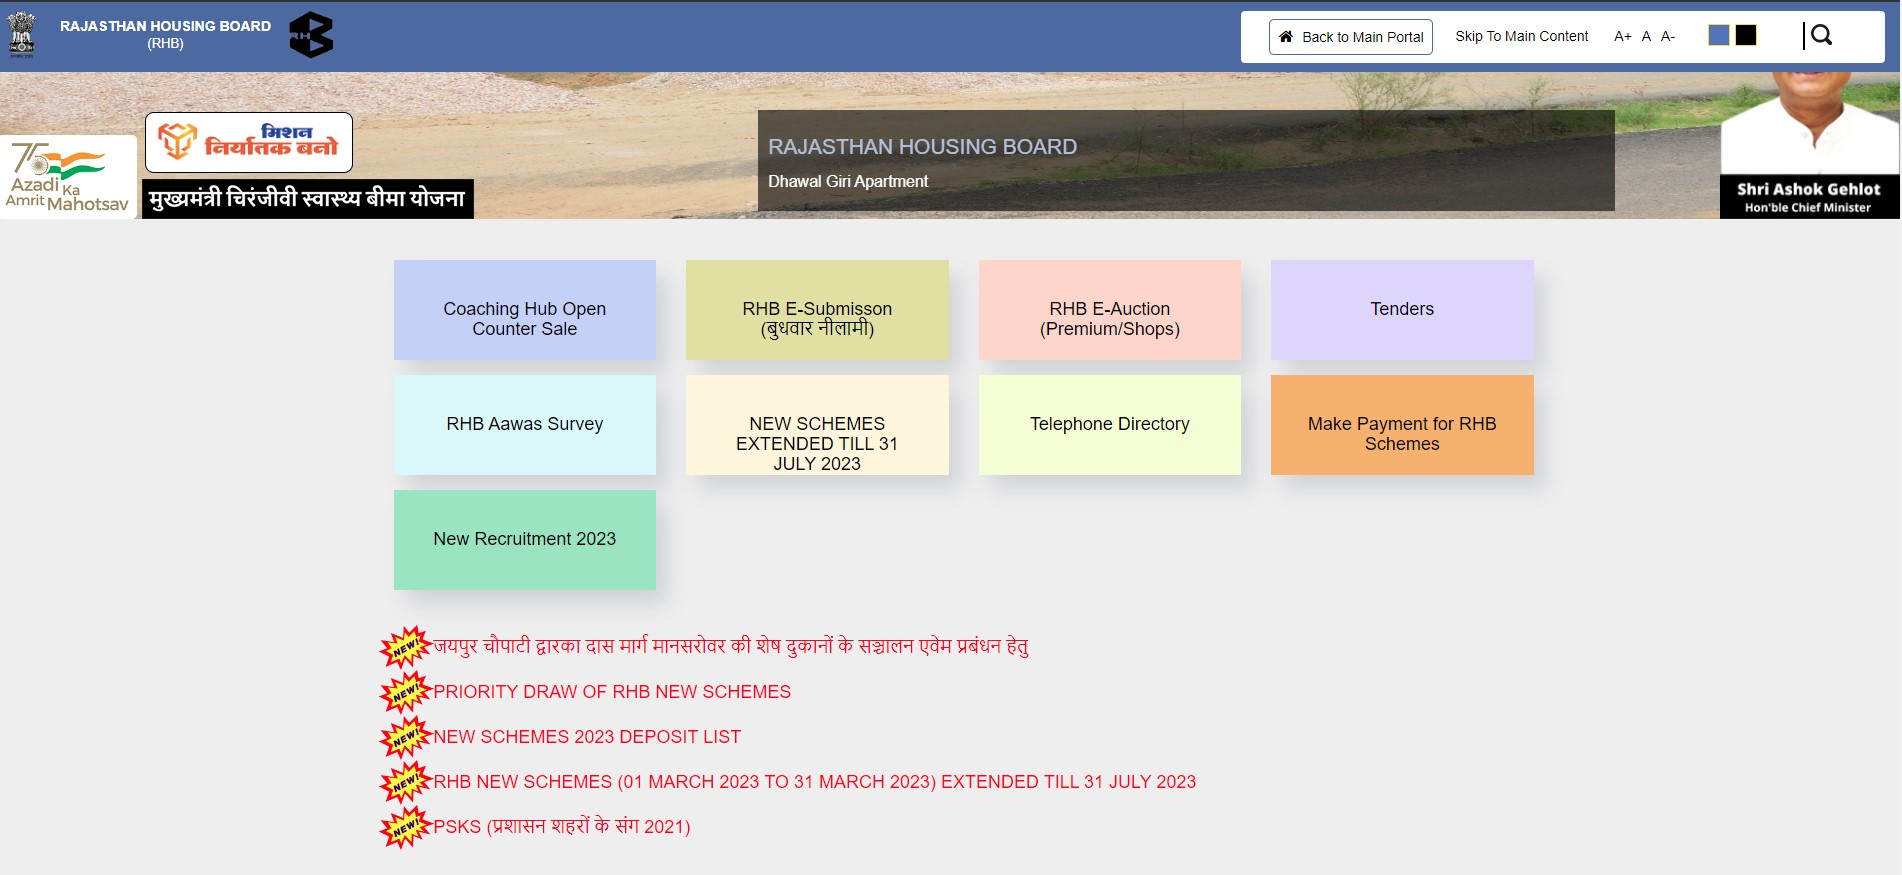Image resolution: width=1902 pixels, height=875 pixels.
Task: Click the A- decrease font size control
Action: [1668, 37]
